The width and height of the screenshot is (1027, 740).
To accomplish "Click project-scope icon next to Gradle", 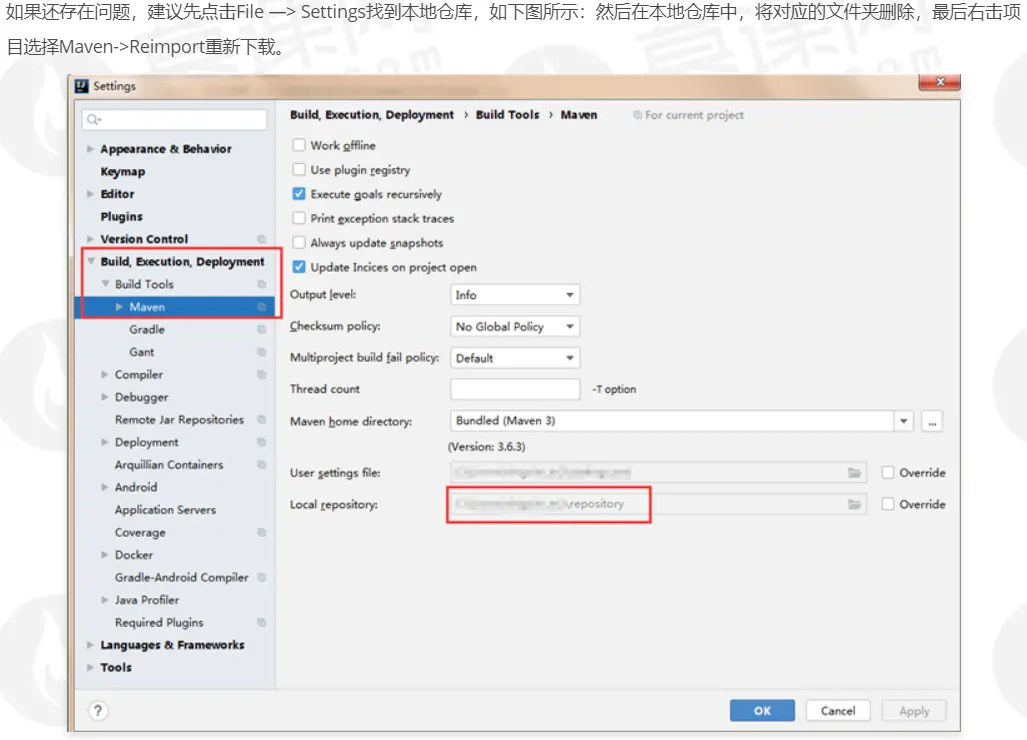I will [x=261, y=329].
